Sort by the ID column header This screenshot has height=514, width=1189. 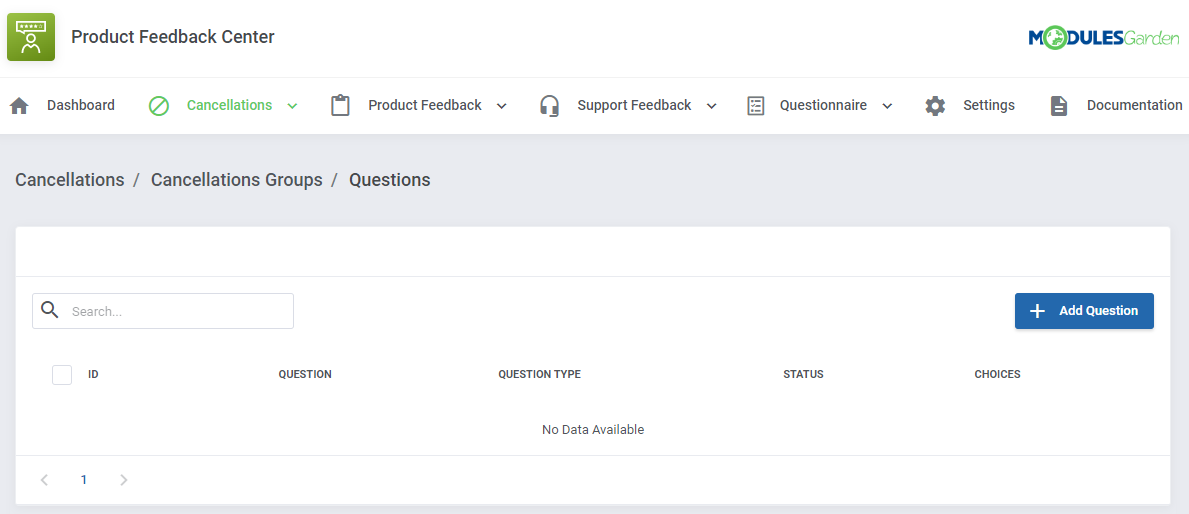(93, 375)
